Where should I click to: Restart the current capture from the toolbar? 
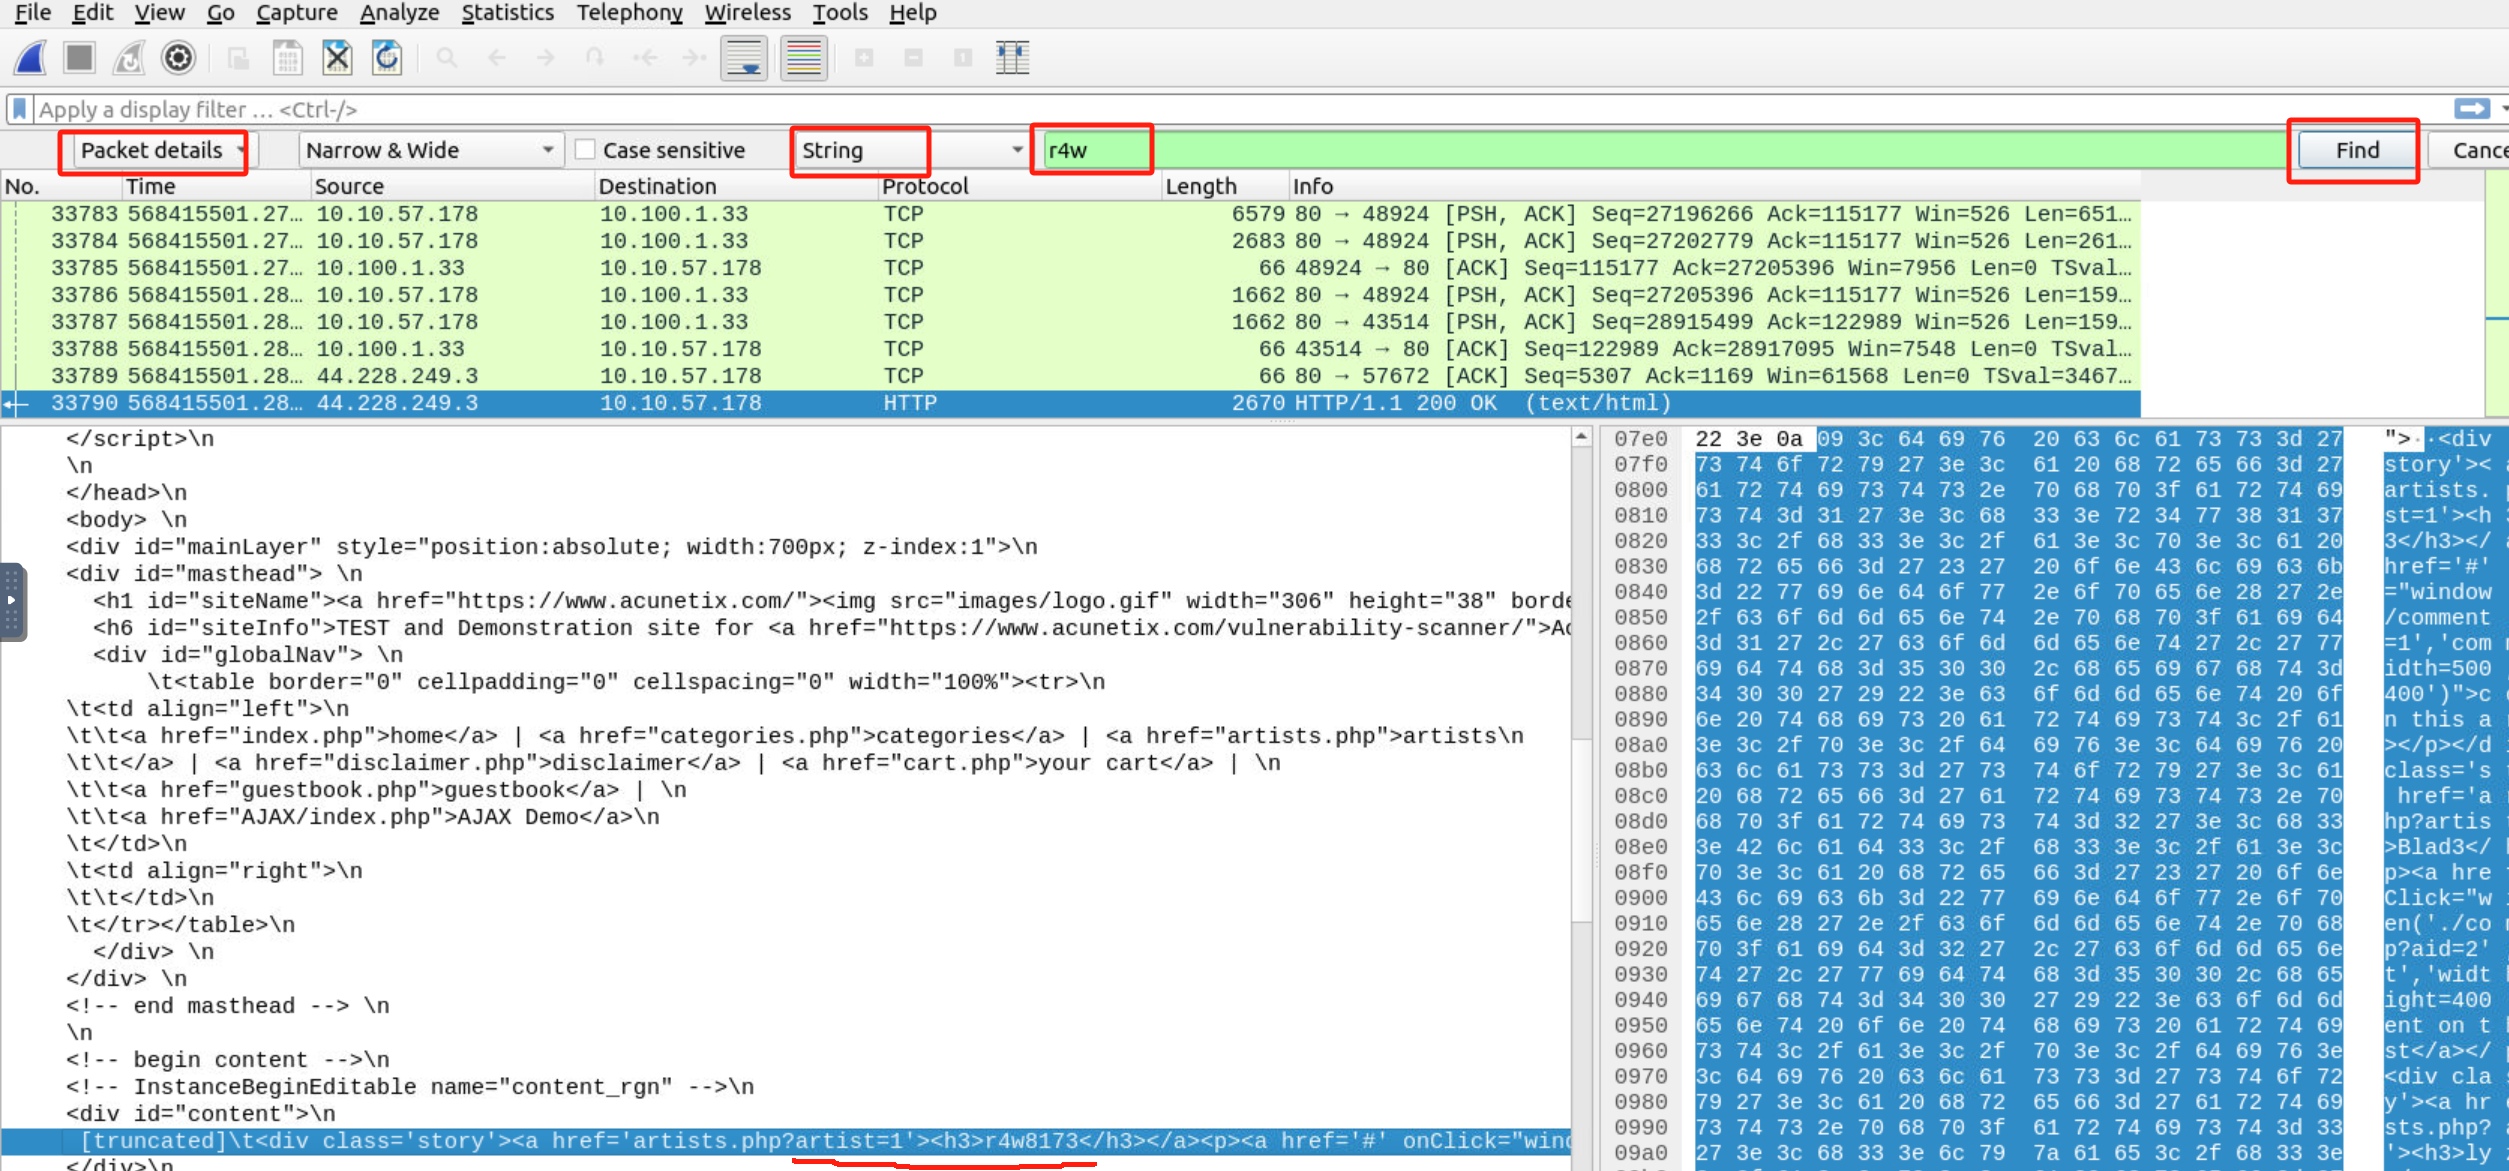(129, 58)
